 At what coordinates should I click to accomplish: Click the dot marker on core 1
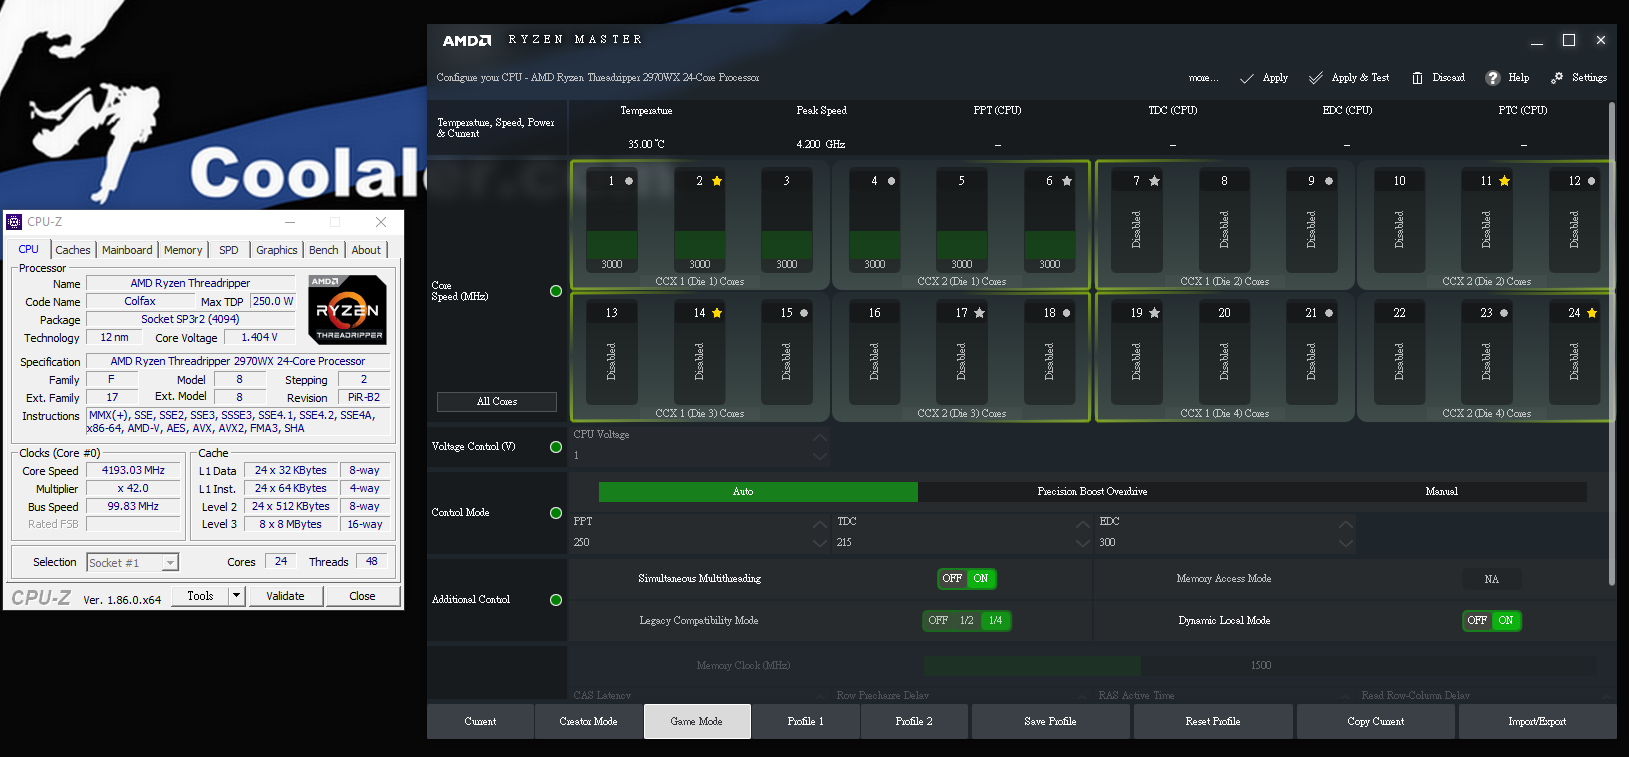pos(629,181)
